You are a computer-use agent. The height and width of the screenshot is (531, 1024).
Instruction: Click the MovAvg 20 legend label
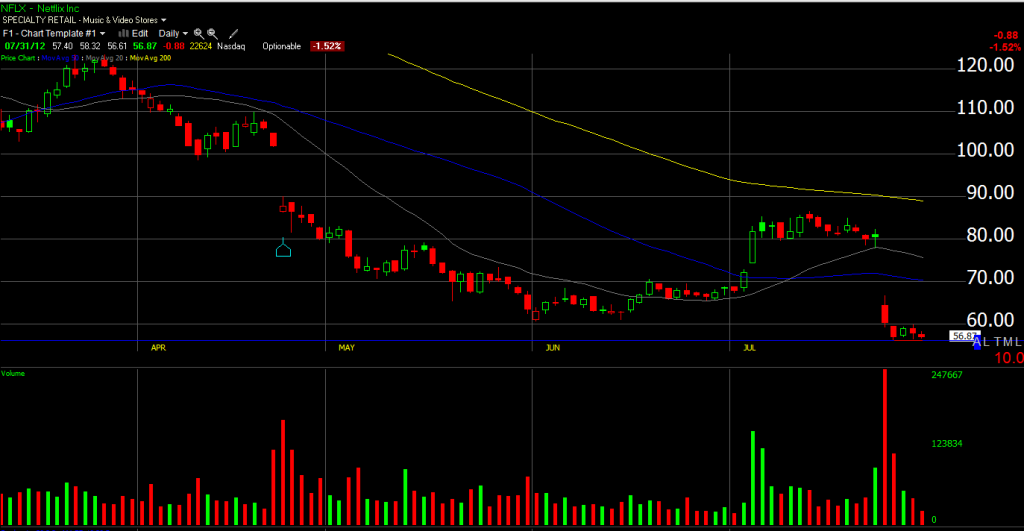104,58
